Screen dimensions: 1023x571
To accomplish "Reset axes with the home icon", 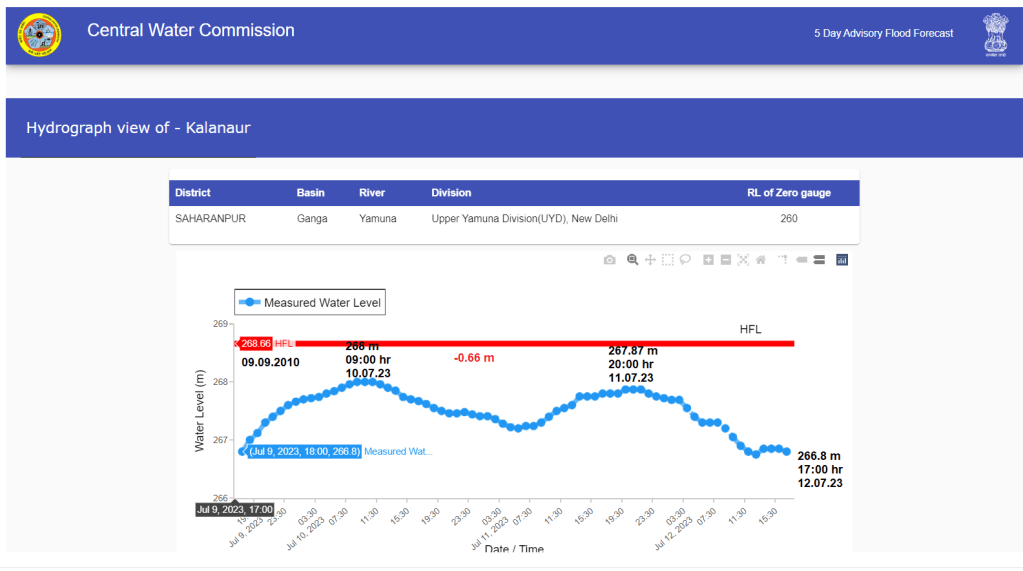I will 760,260.
